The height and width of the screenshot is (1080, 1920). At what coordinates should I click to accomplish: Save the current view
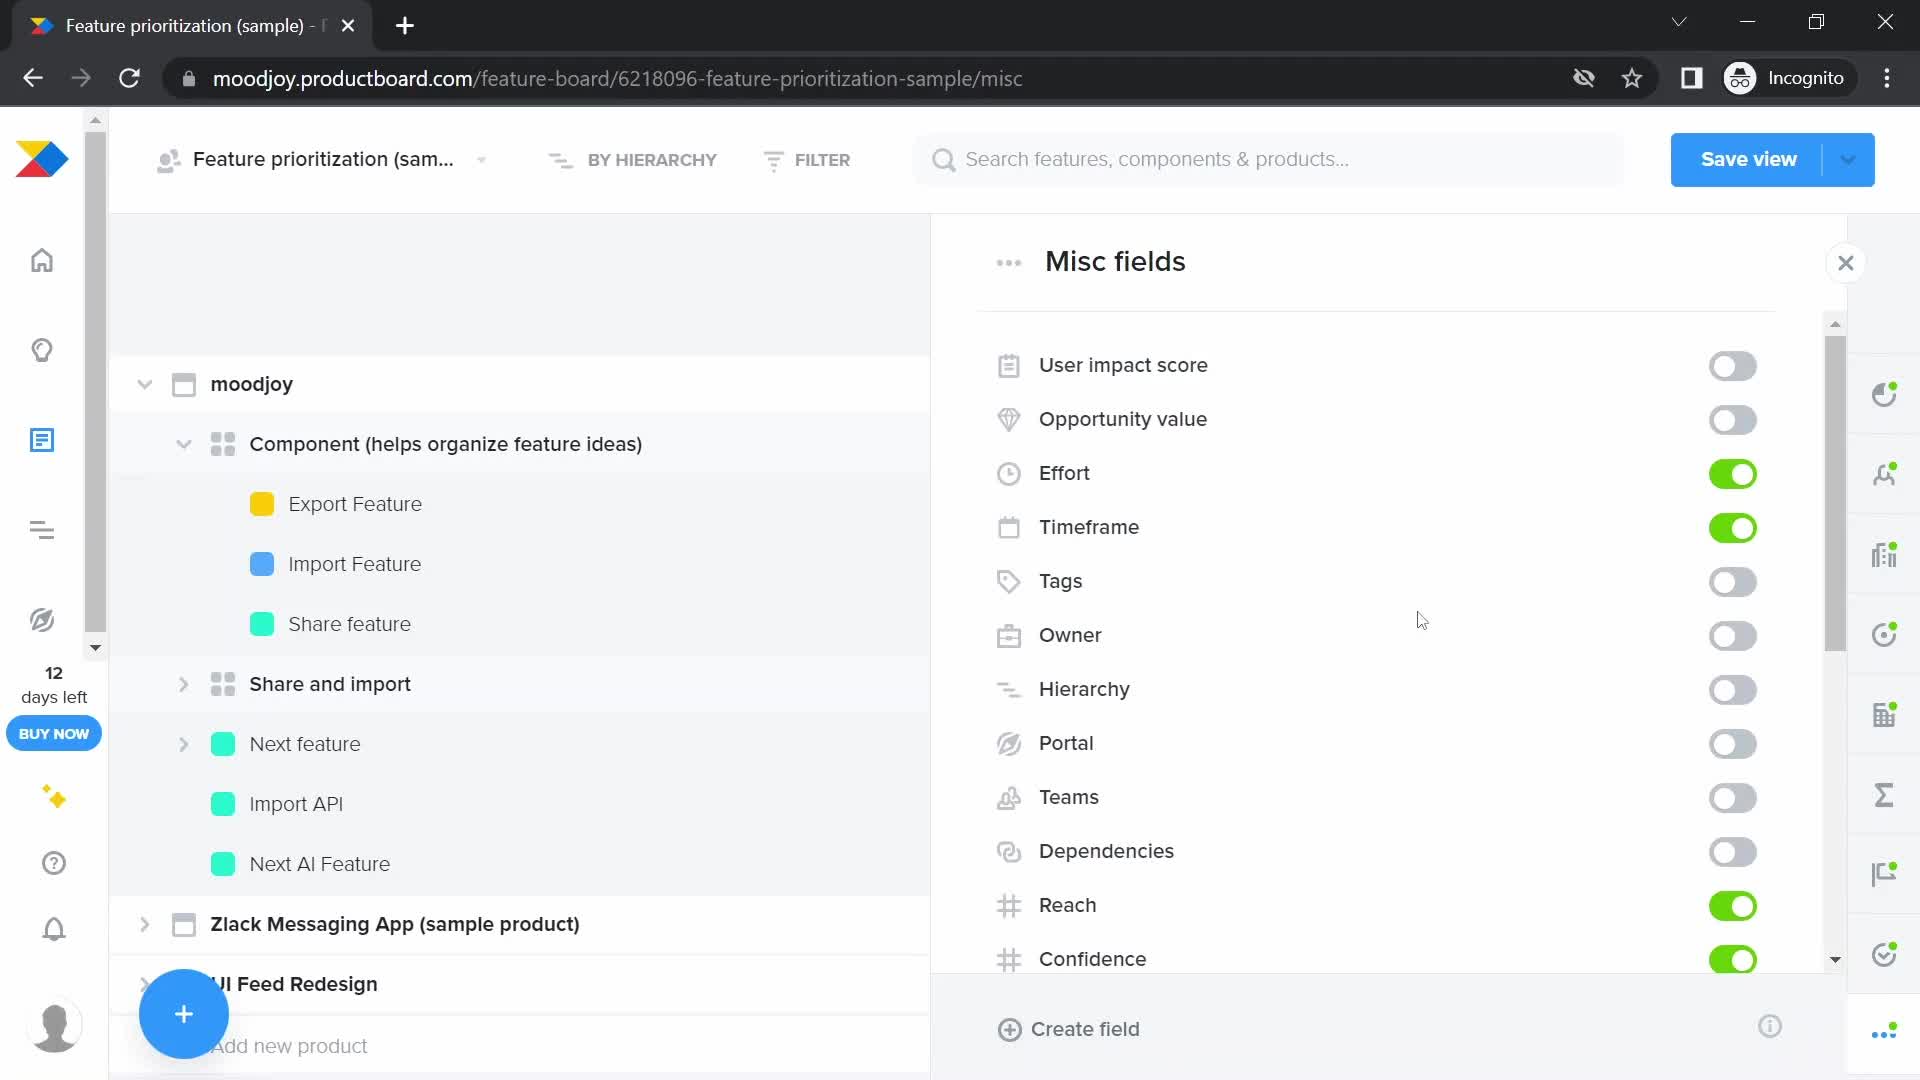pos(1748,160)
